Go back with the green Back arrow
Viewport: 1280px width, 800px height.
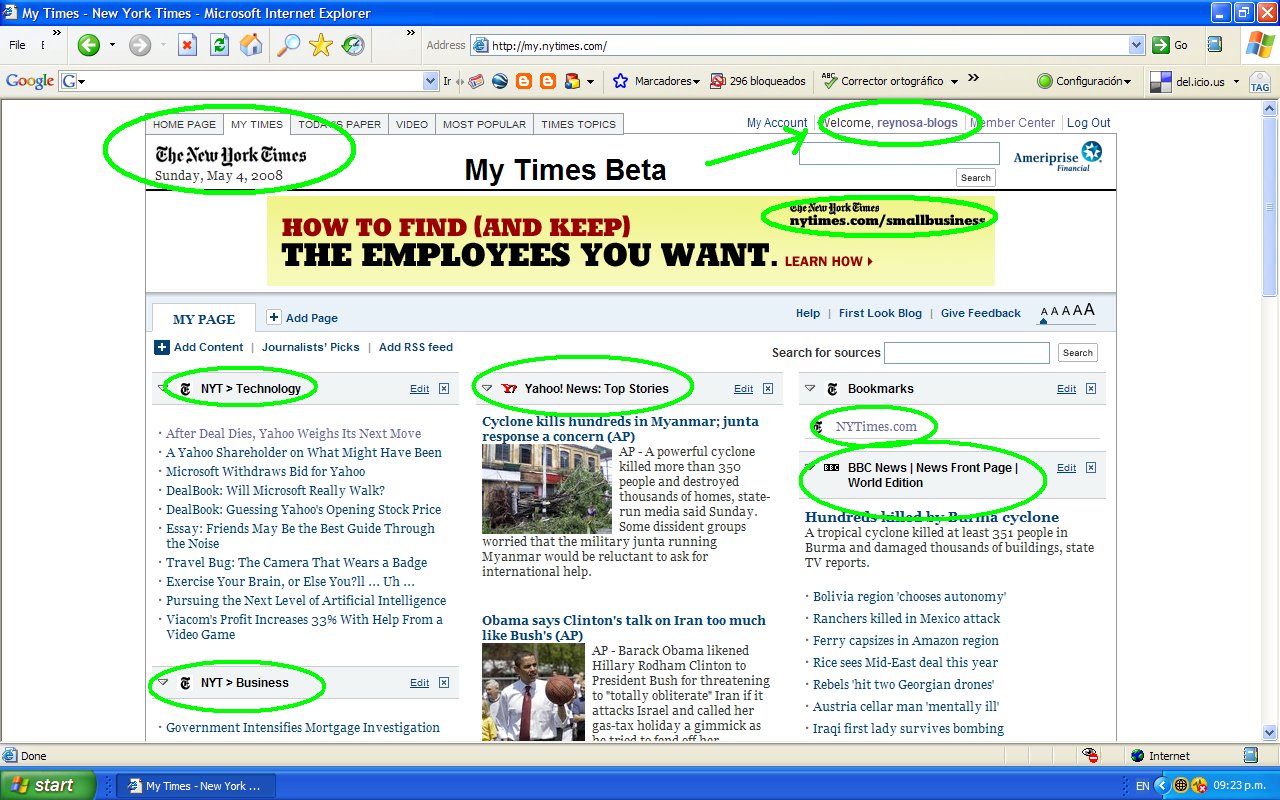tap(88, 45)
